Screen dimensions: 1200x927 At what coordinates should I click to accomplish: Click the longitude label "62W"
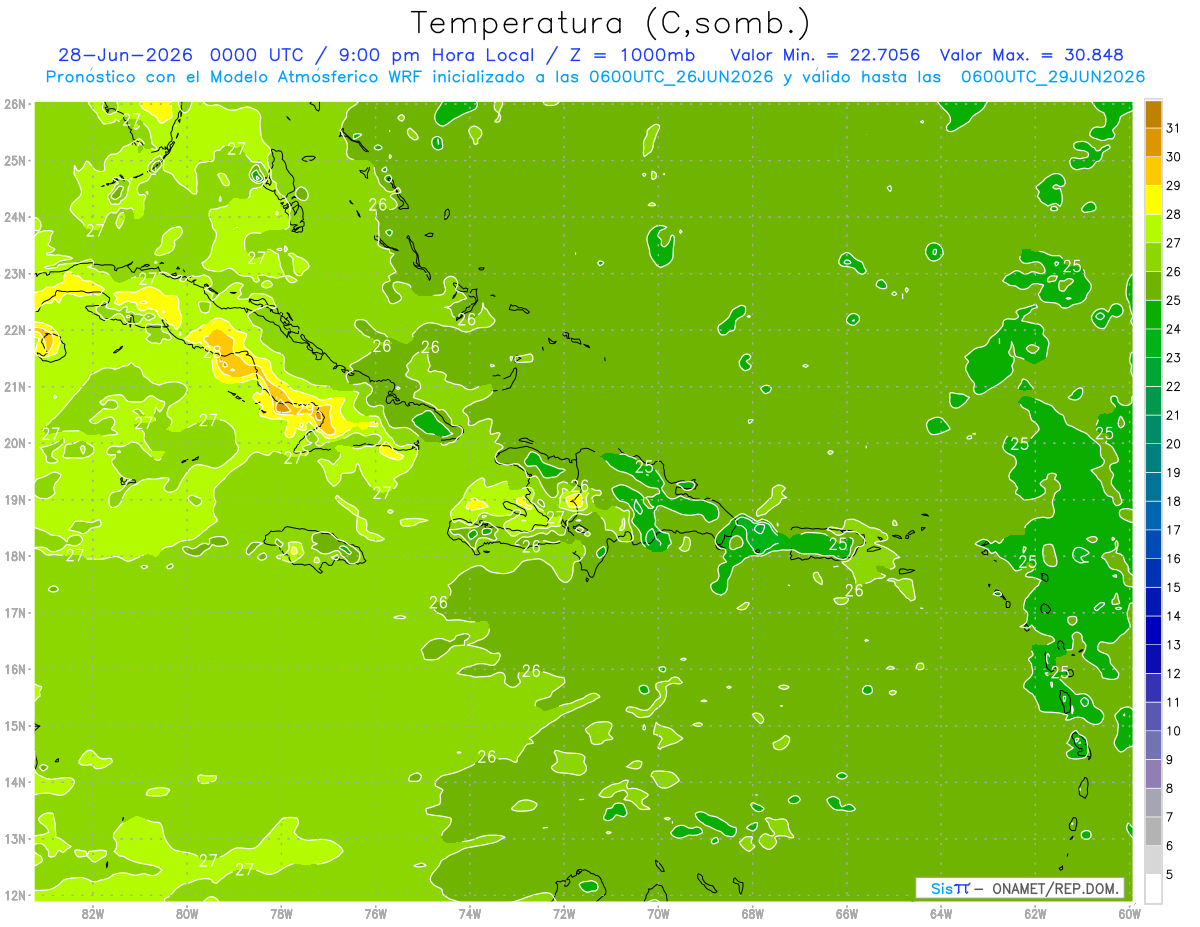point(1035,913)
